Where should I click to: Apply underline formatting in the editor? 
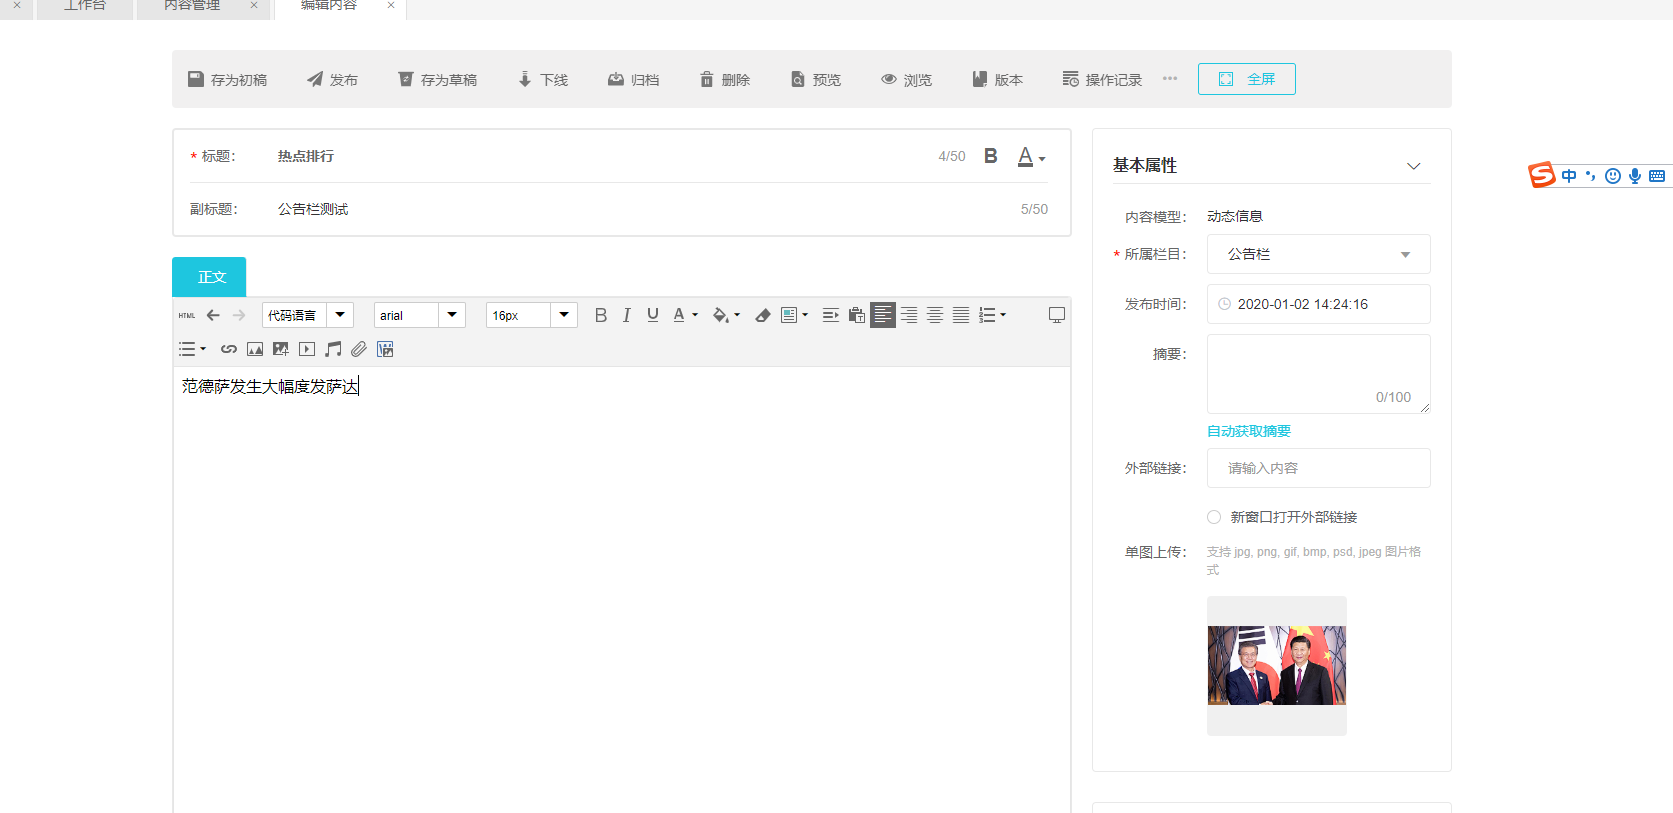pyautogui.click(x=653, y=315)
